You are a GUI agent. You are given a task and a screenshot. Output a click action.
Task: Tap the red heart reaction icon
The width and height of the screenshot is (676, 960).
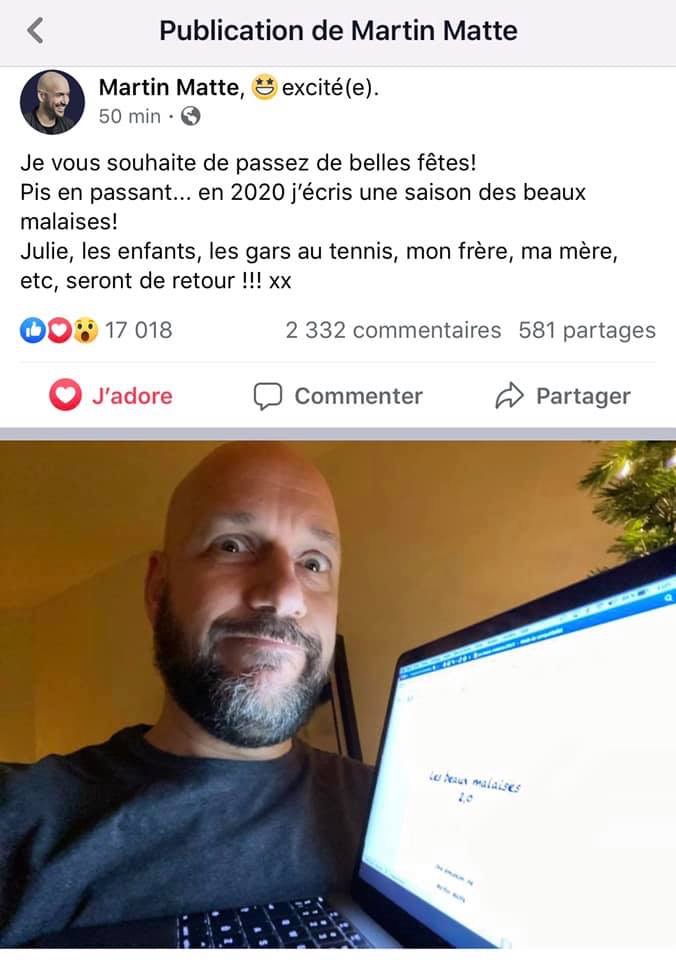tap(59, 330)
